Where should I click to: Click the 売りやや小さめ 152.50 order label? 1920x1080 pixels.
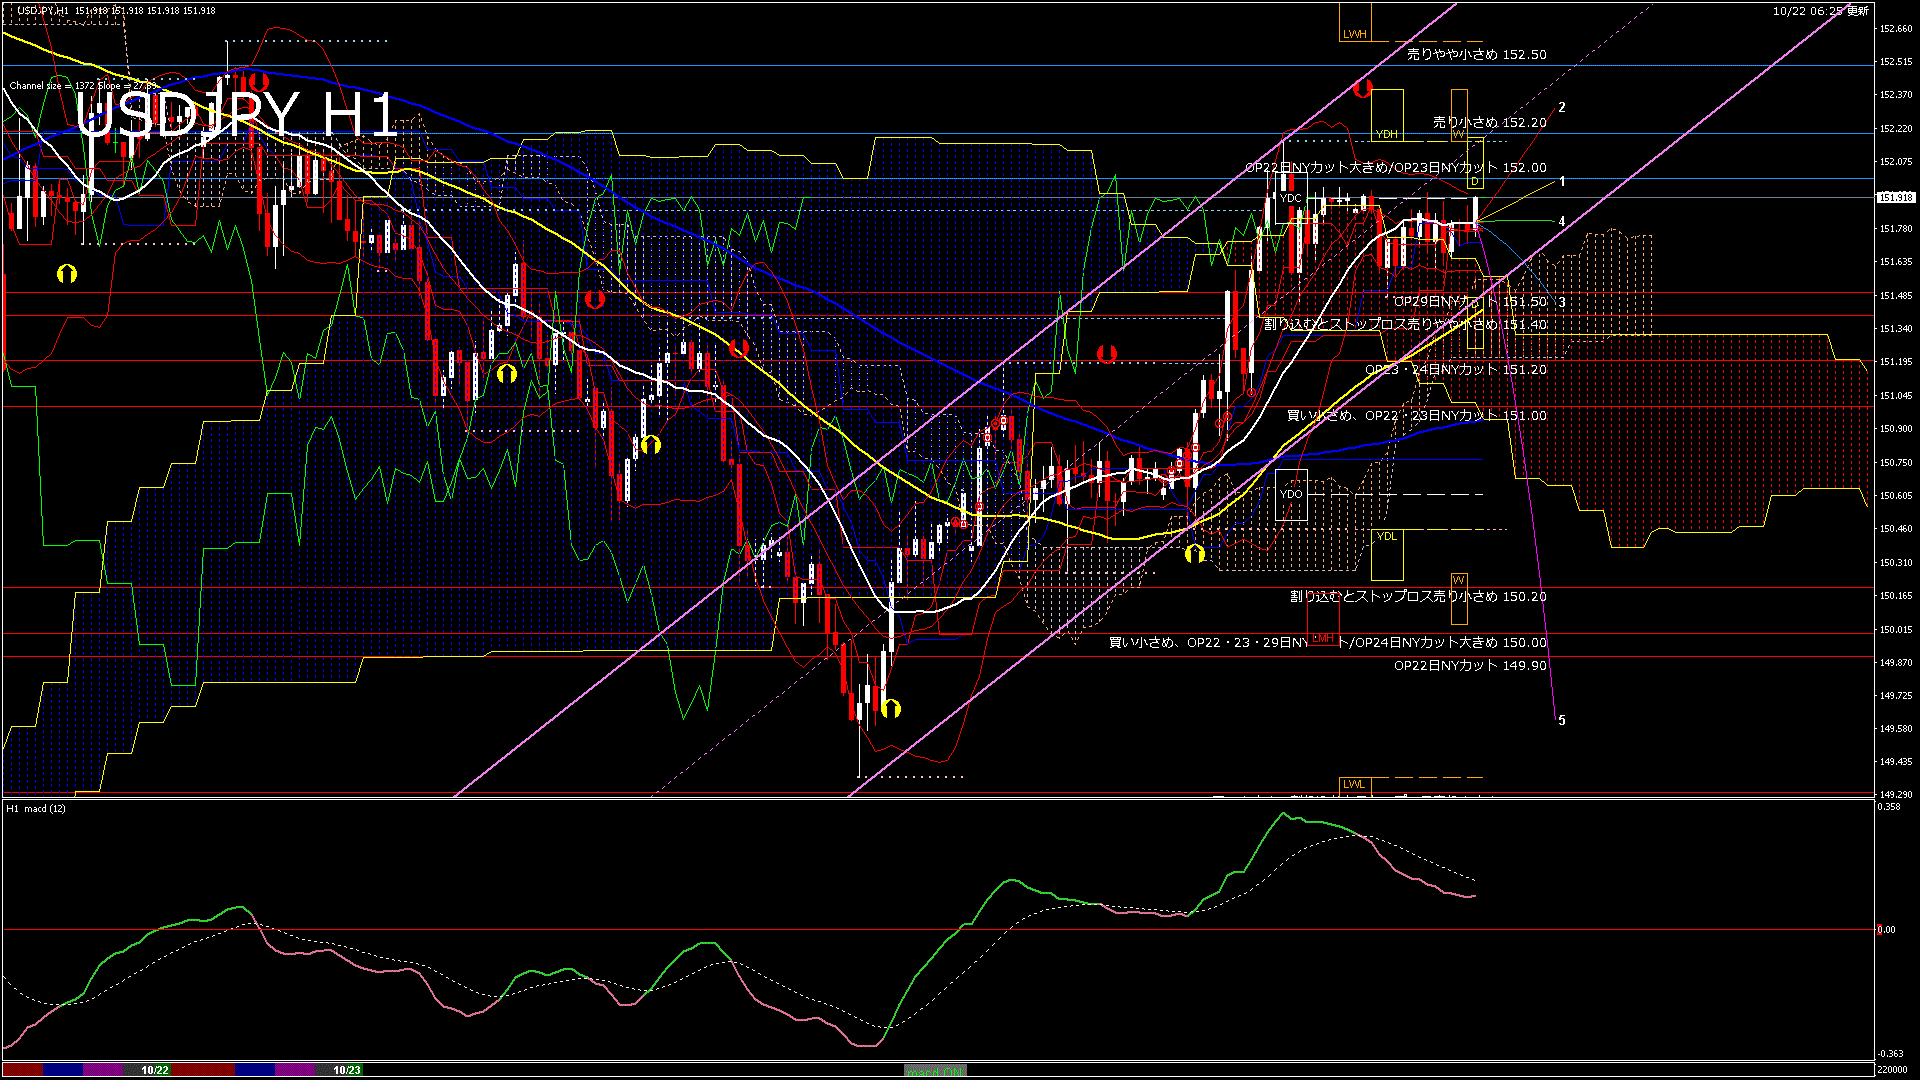1476,55
